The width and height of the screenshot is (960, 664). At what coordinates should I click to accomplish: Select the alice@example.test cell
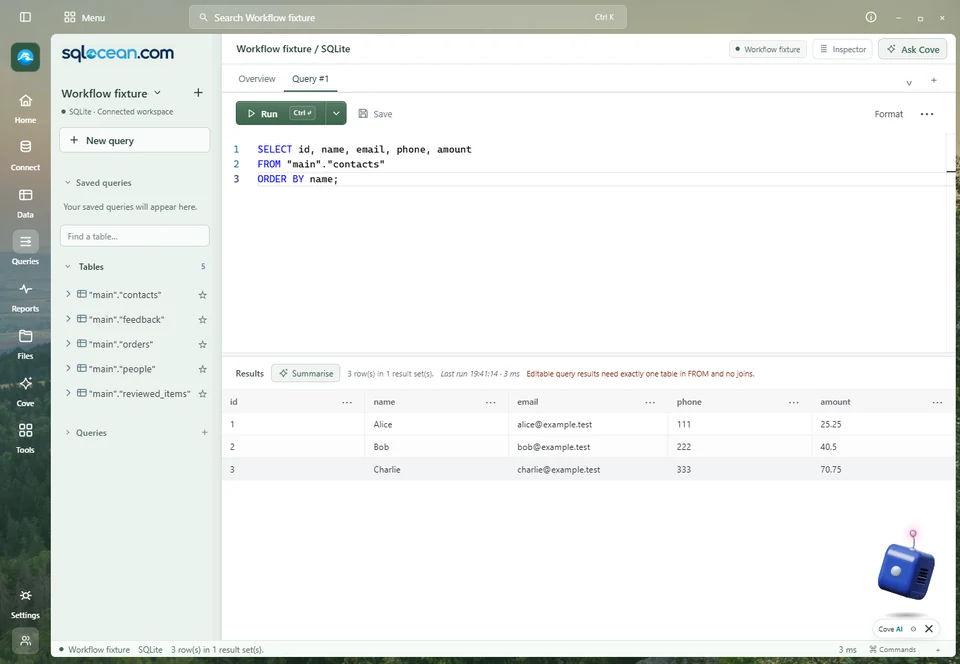pos(588,424)
